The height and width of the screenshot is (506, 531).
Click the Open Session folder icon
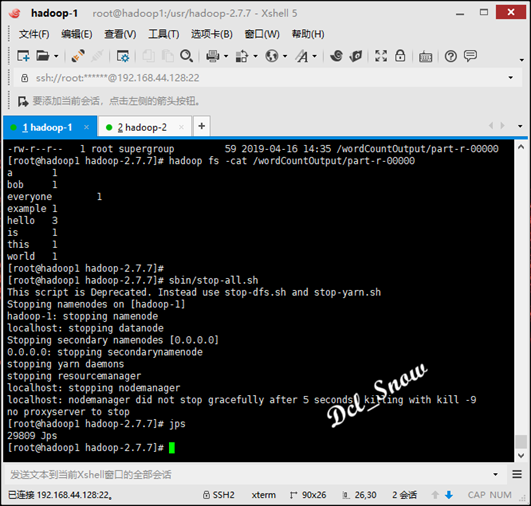pos(43,56)
